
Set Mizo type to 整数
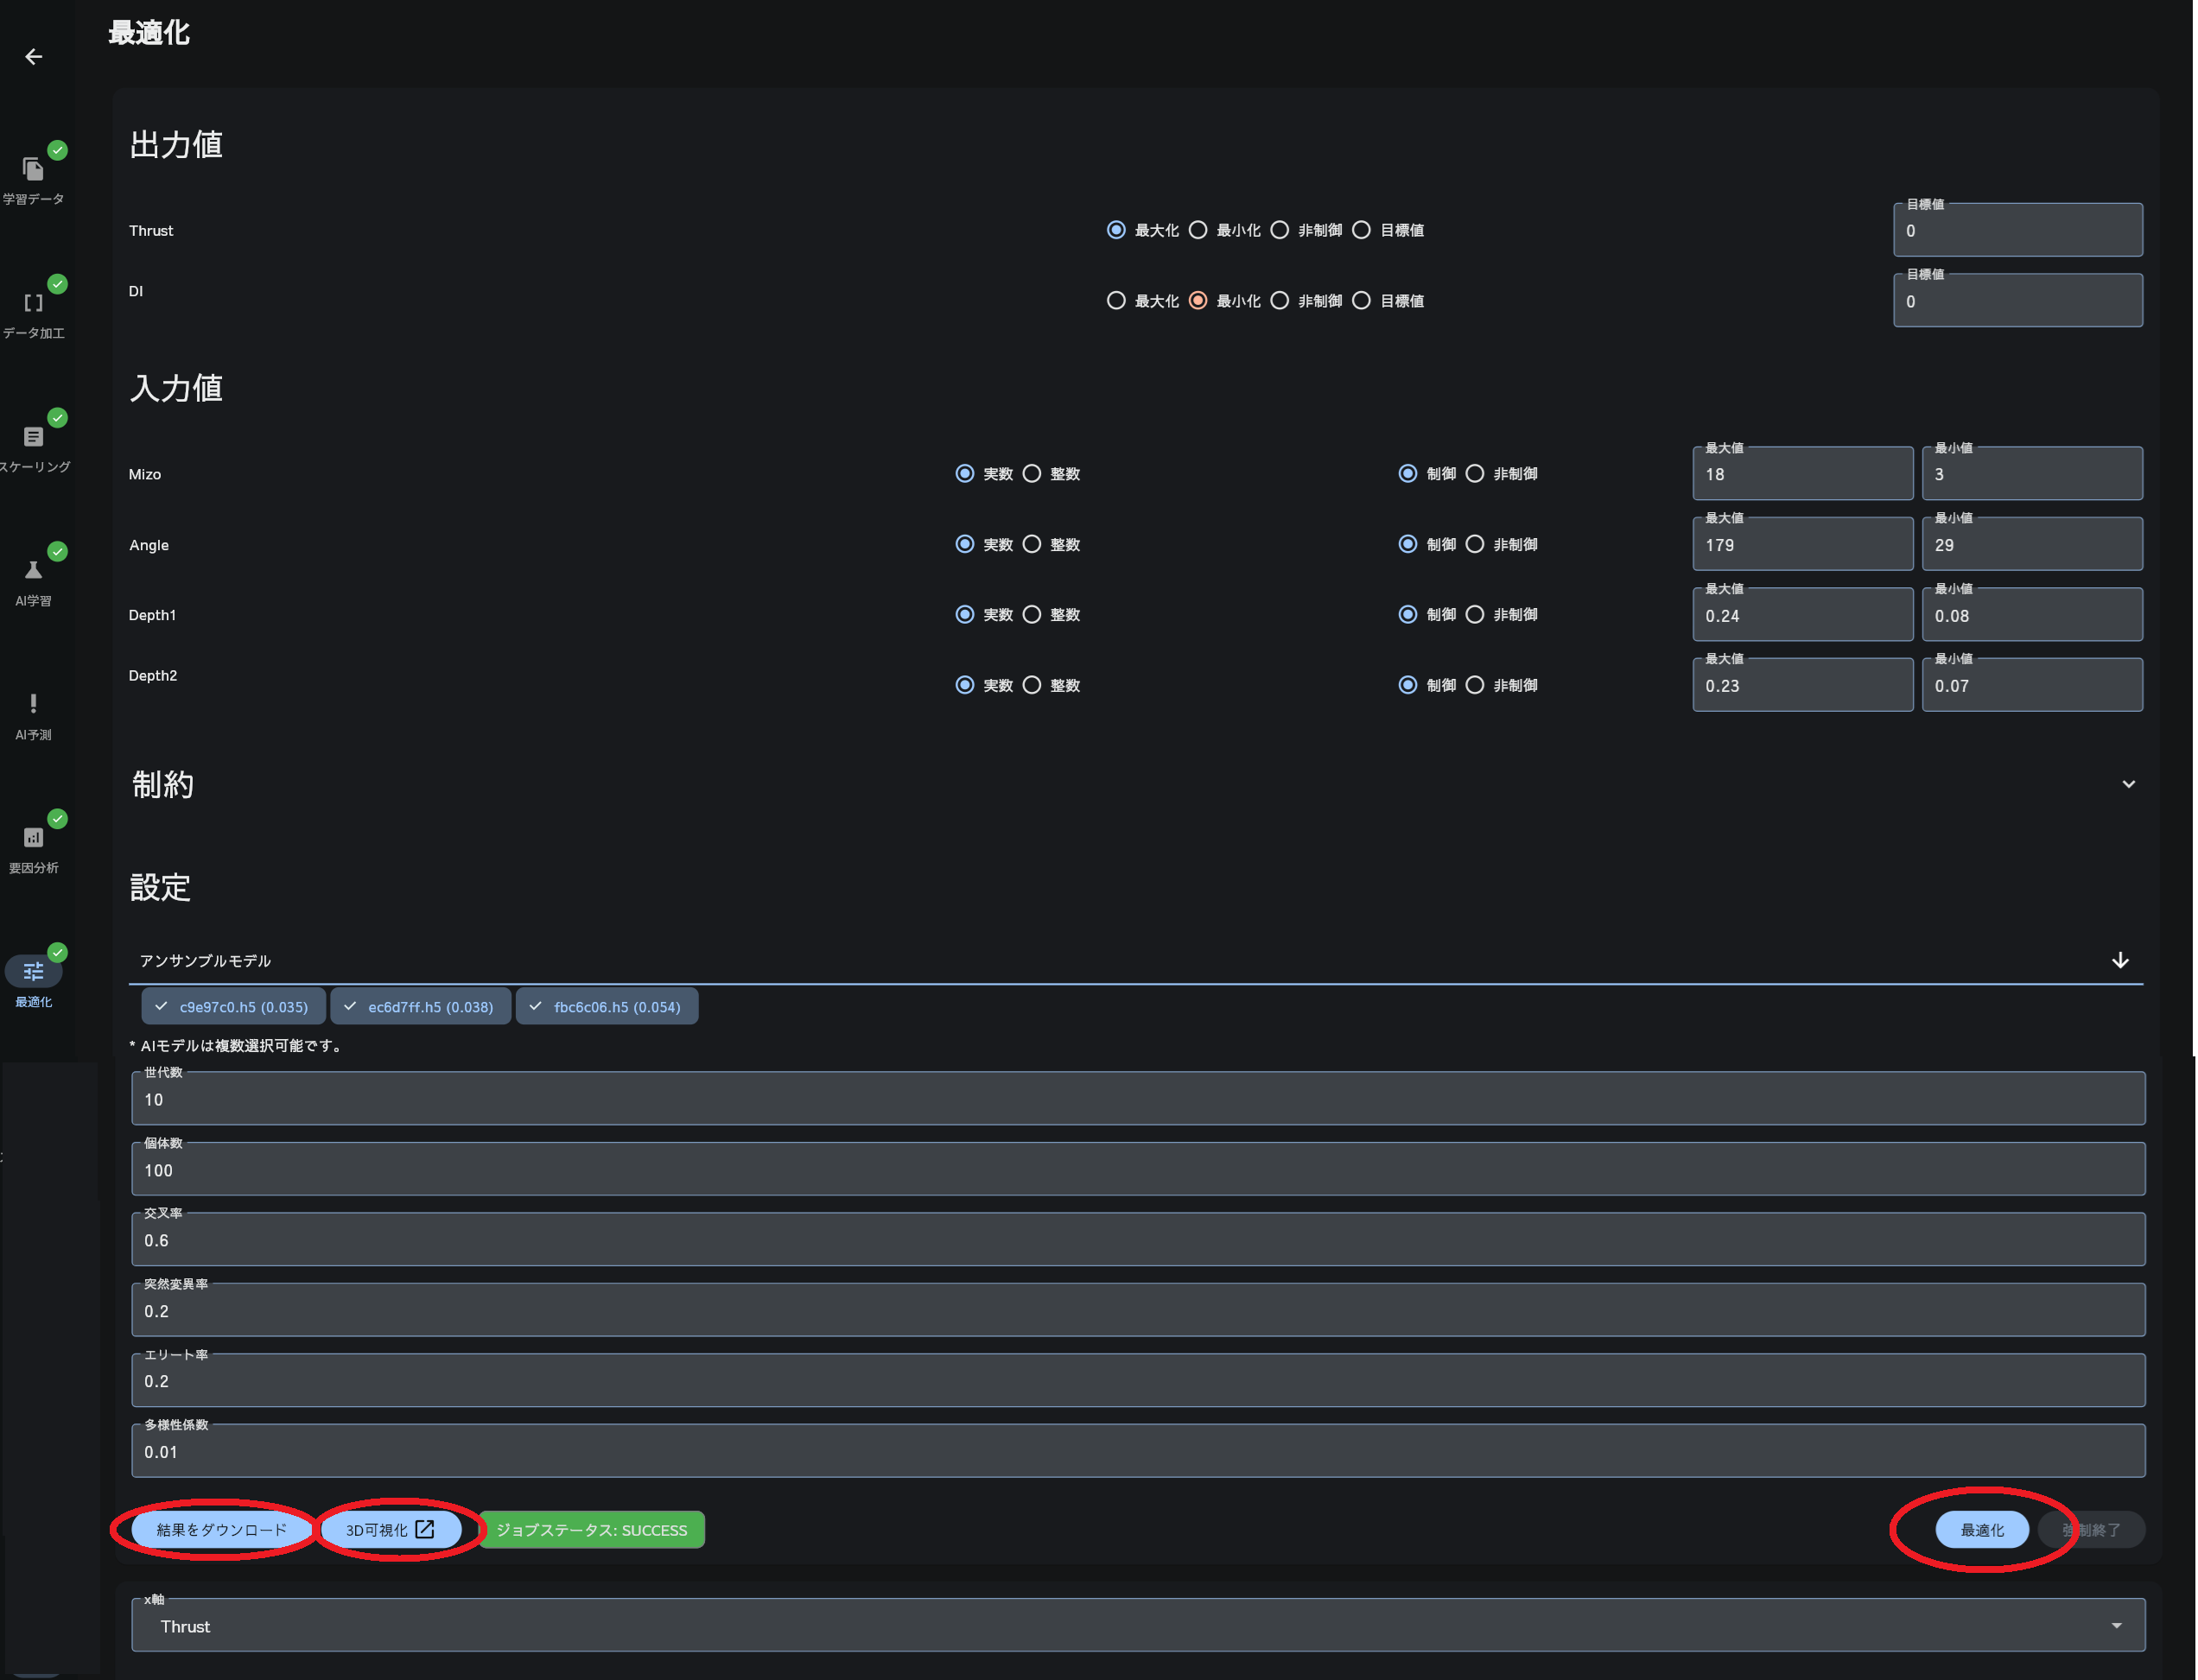point(1032,474)
